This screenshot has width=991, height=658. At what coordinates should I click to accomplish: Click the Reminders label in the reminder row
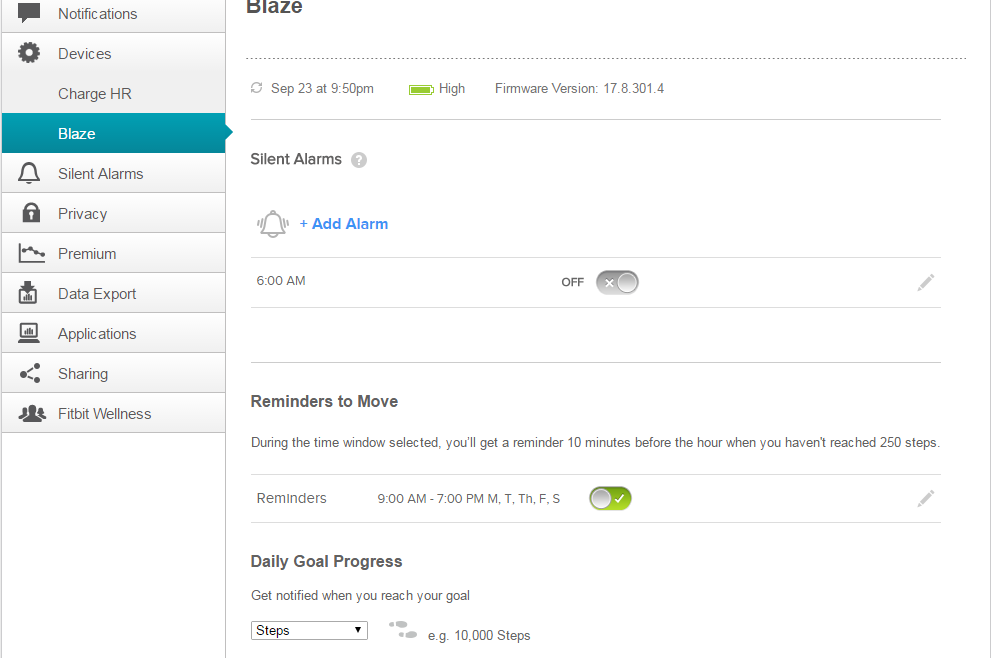coord(291,498)
